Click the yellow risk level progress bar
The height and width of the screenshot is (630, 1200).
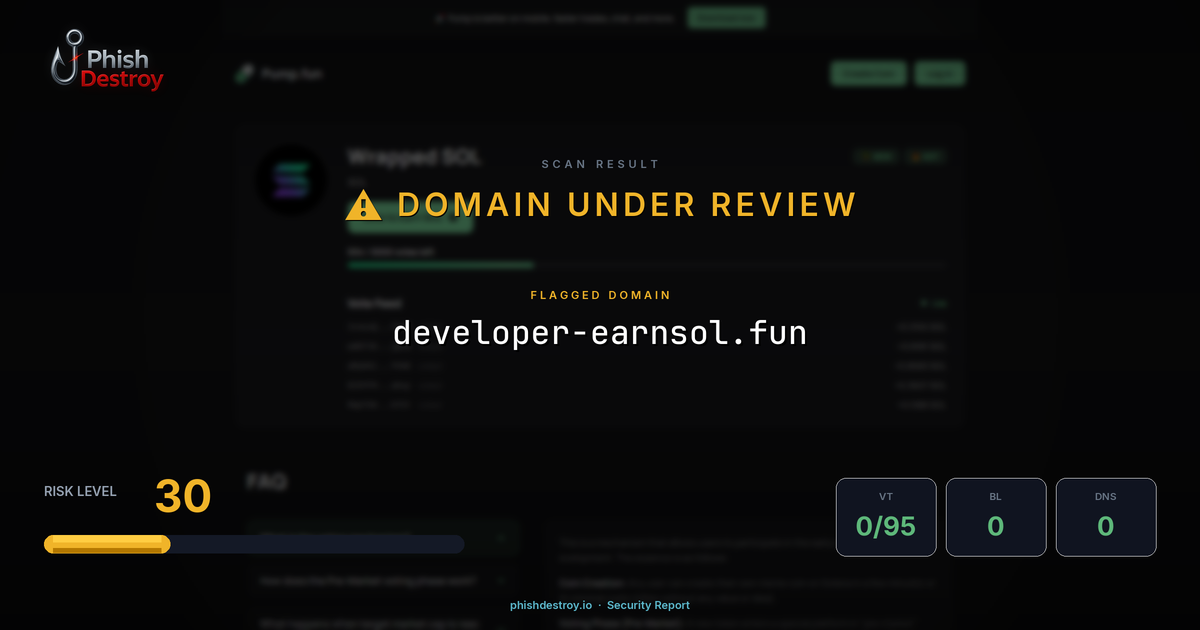click(105, 543)
